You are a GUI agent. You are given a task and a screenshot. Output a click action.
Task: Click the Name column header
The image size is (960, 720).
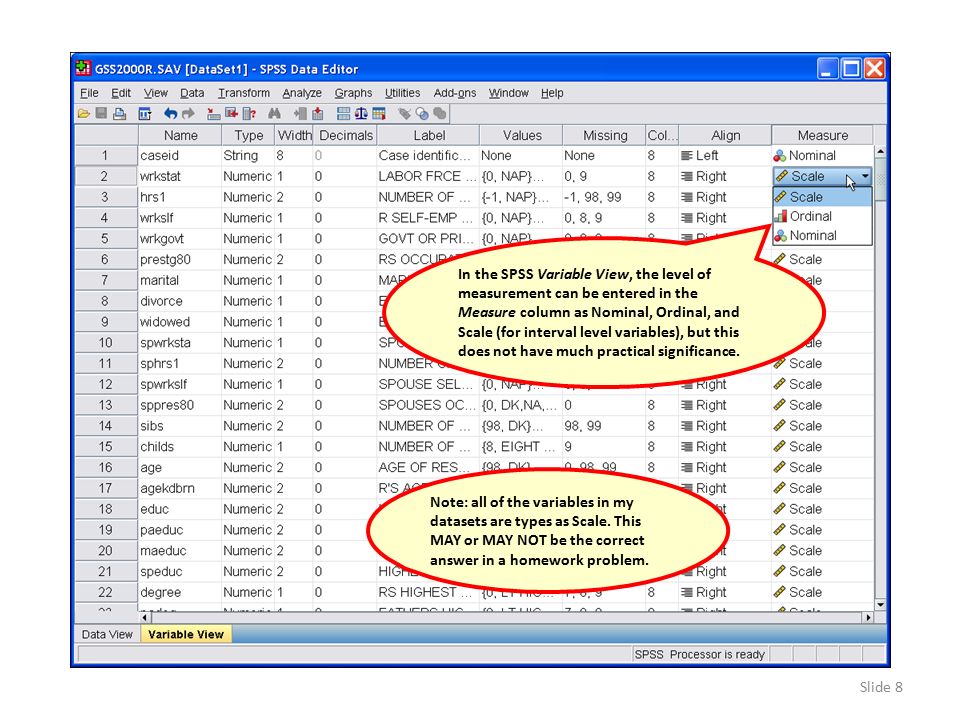click(181, 135)
